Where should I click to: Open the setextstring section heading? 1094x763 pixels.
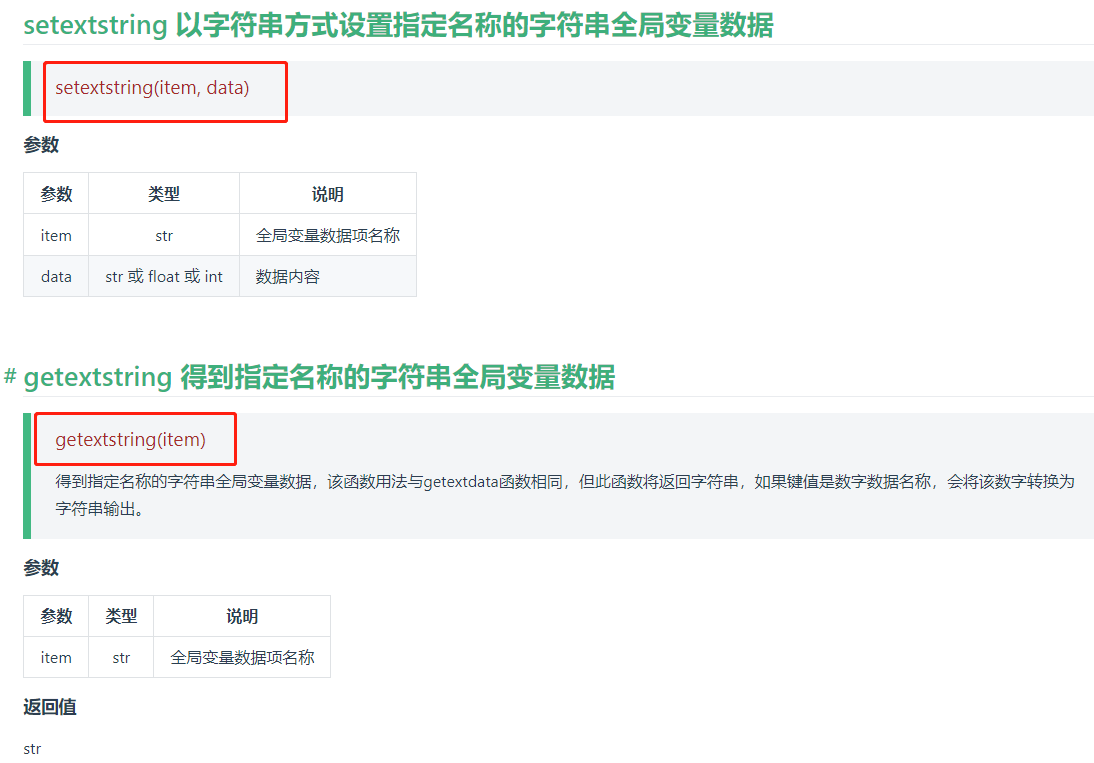click(x=398, y=25)
